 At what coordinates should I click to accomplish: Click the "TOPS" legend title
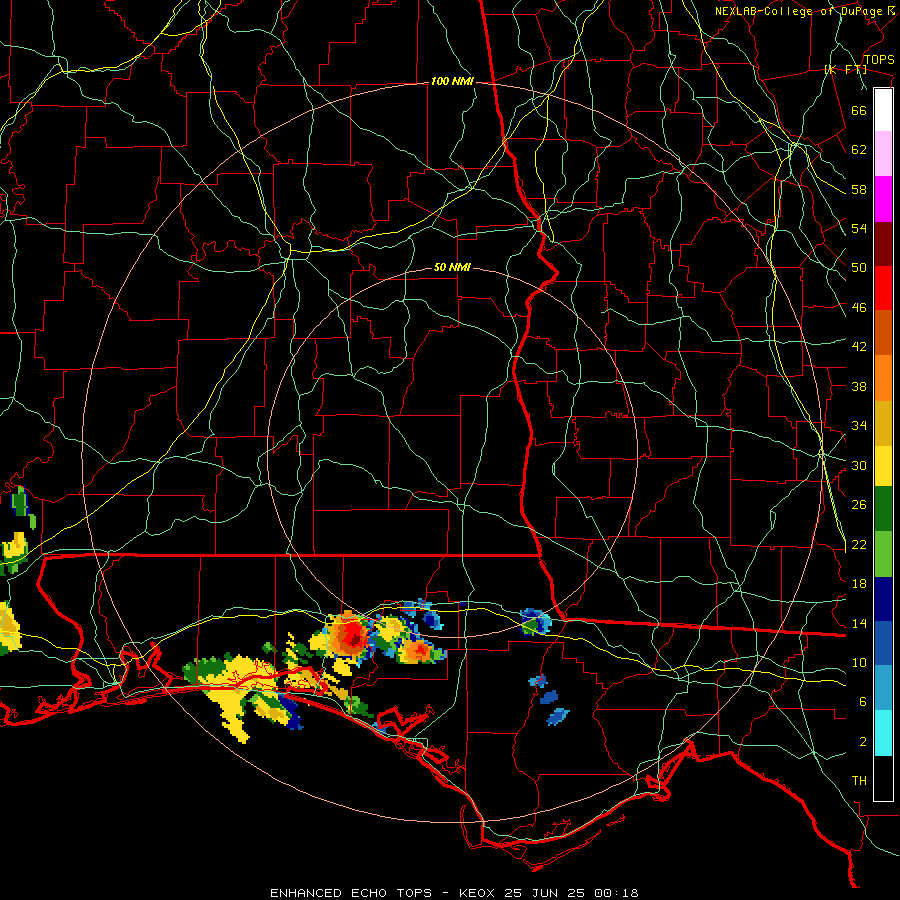click(879, 60)
